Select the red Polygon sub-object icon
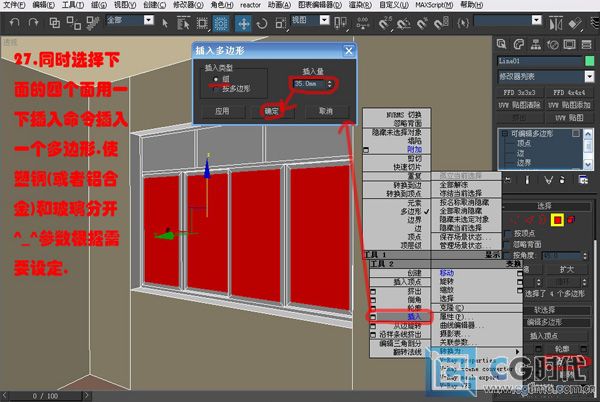The height and width of the screenshot is (402, 600). click(557, 220)
